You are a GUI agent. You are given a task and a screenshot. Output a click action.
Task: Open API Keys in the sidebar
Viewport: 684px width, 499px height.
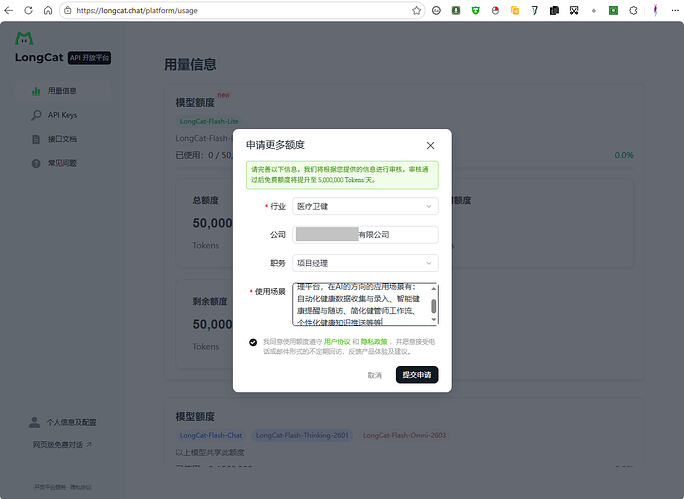pyautogui.click(x=62, y=115)
